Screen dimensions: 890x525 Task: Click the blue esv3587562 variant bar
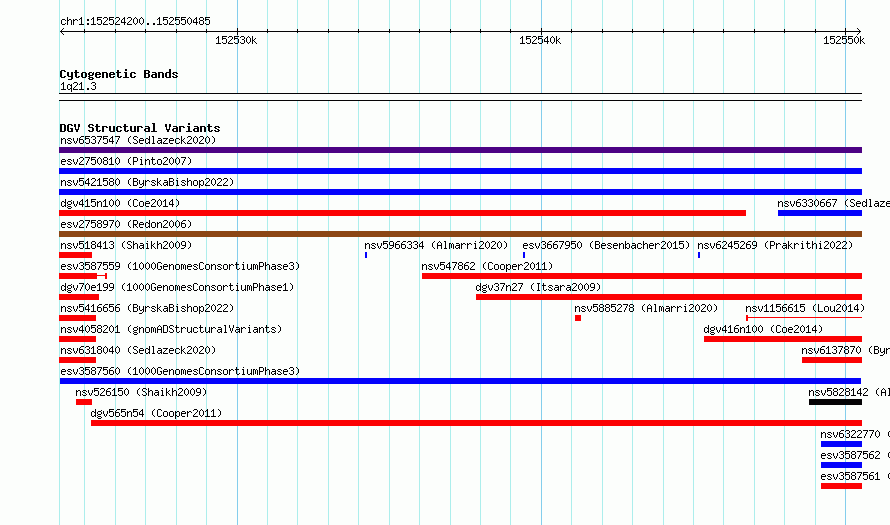841,465
